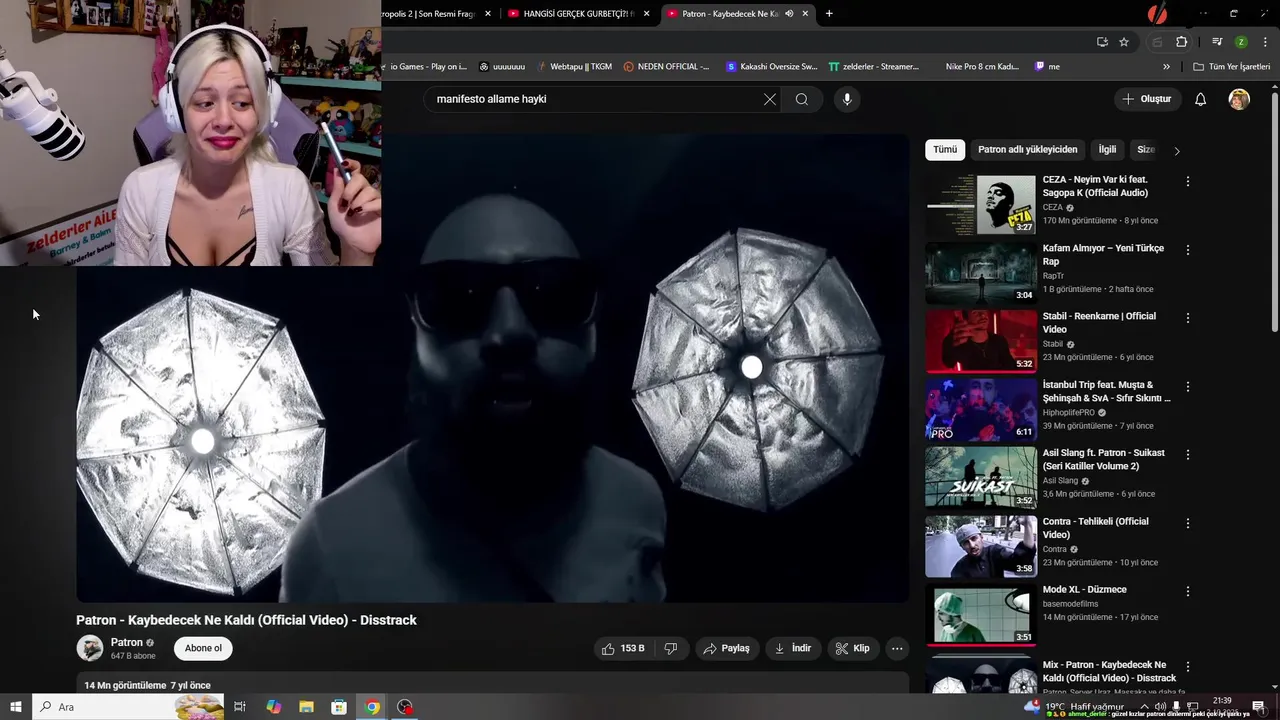The height and width of the screenshot is (720, 1280).
Task: Click the Windows taskbar Ara search box
Action: pos(128,707)
